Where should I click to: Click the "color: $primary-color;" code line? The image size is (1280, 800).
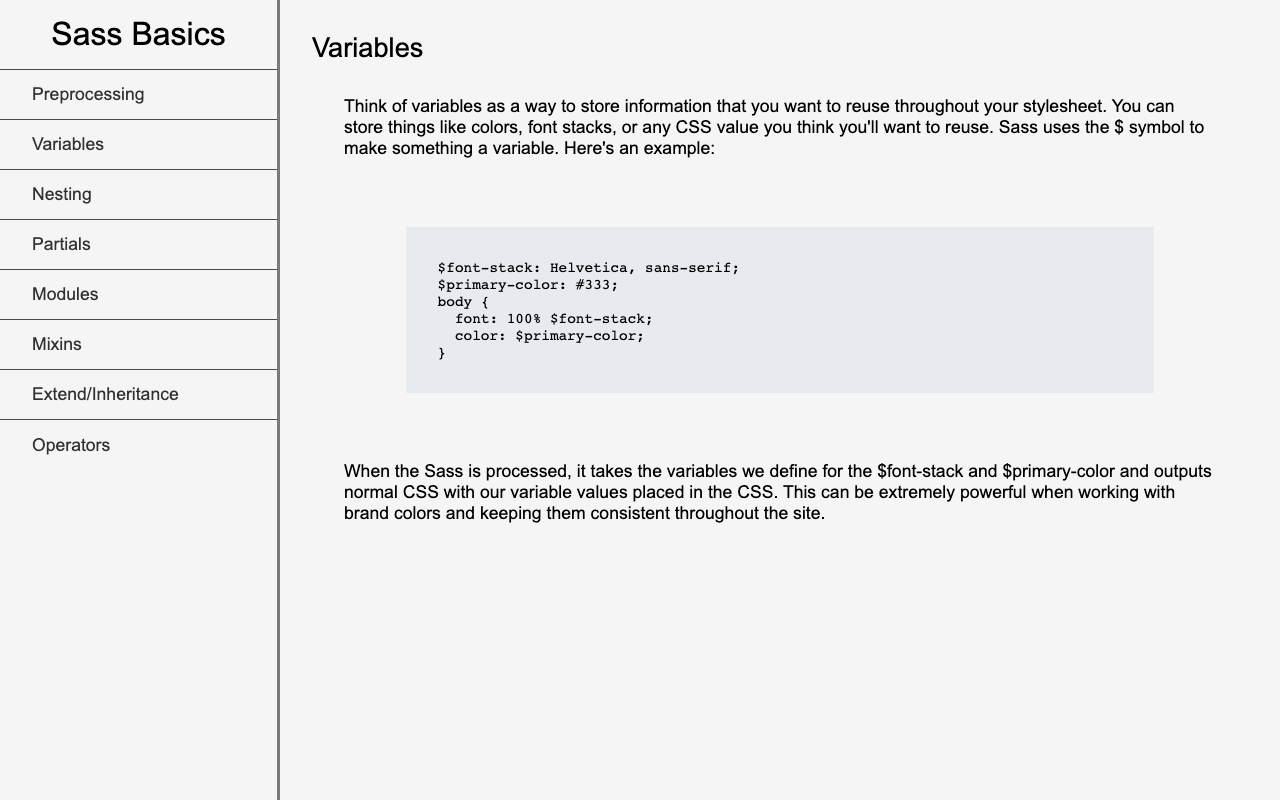[x=549, y=336]
